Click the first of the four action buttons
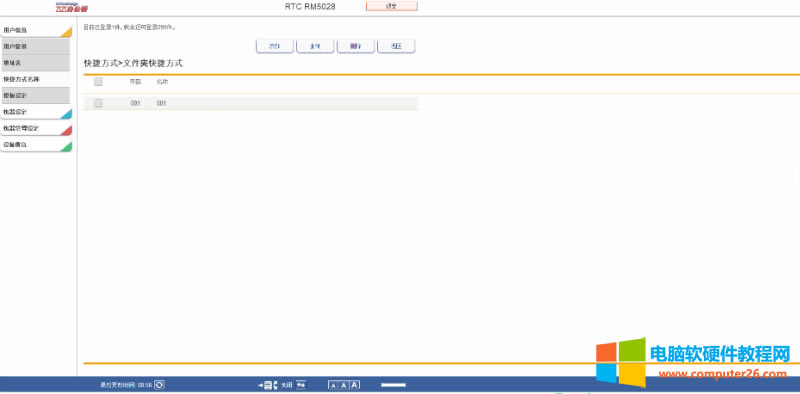This screenshot has width=800, height=394. pos(274,46)
